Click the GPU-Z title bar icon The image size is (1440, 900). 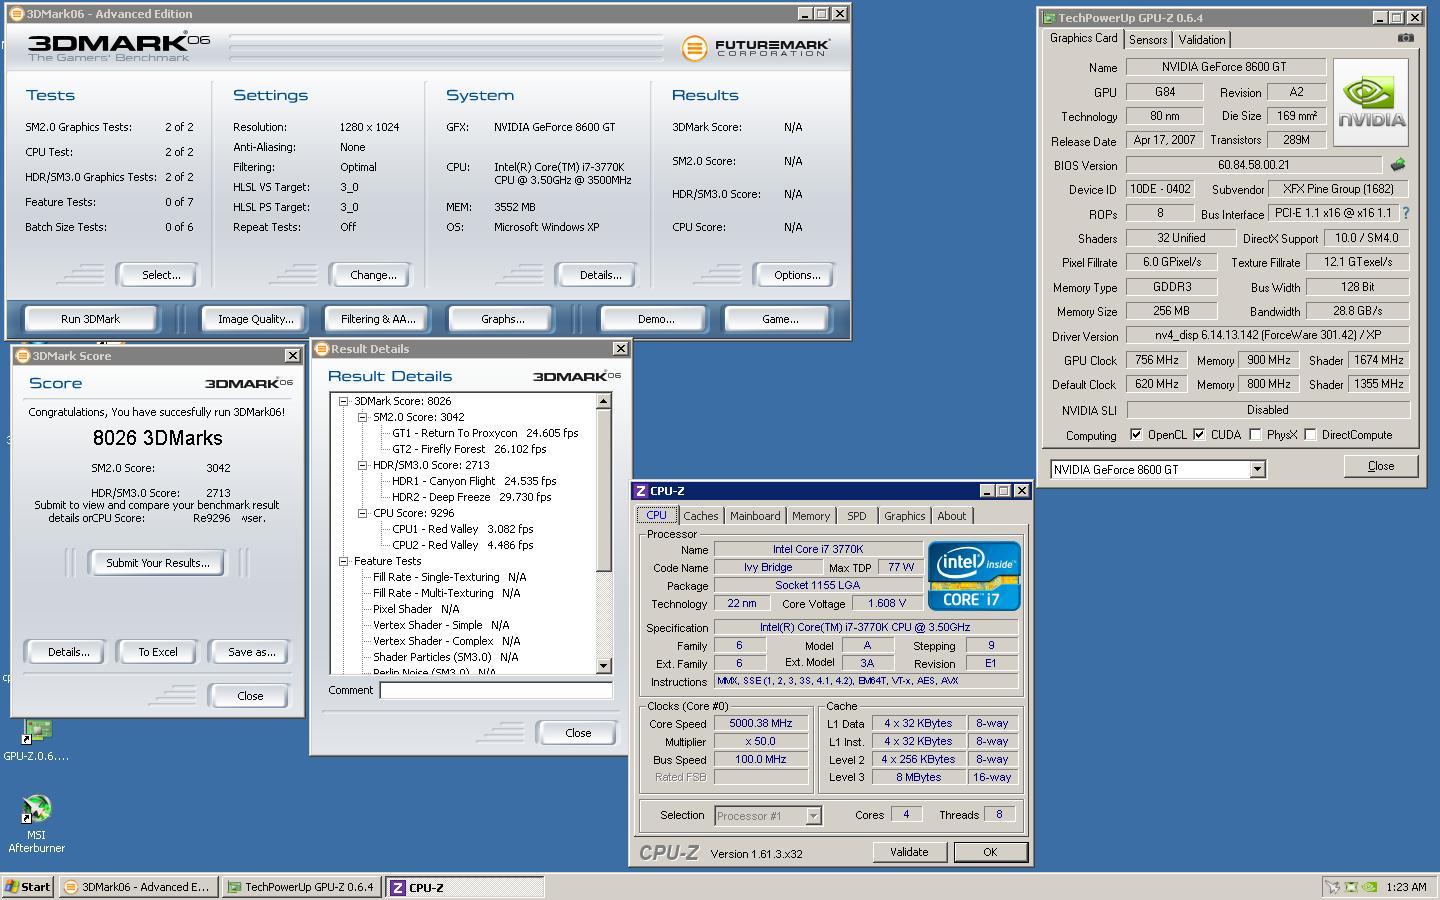1049,18
